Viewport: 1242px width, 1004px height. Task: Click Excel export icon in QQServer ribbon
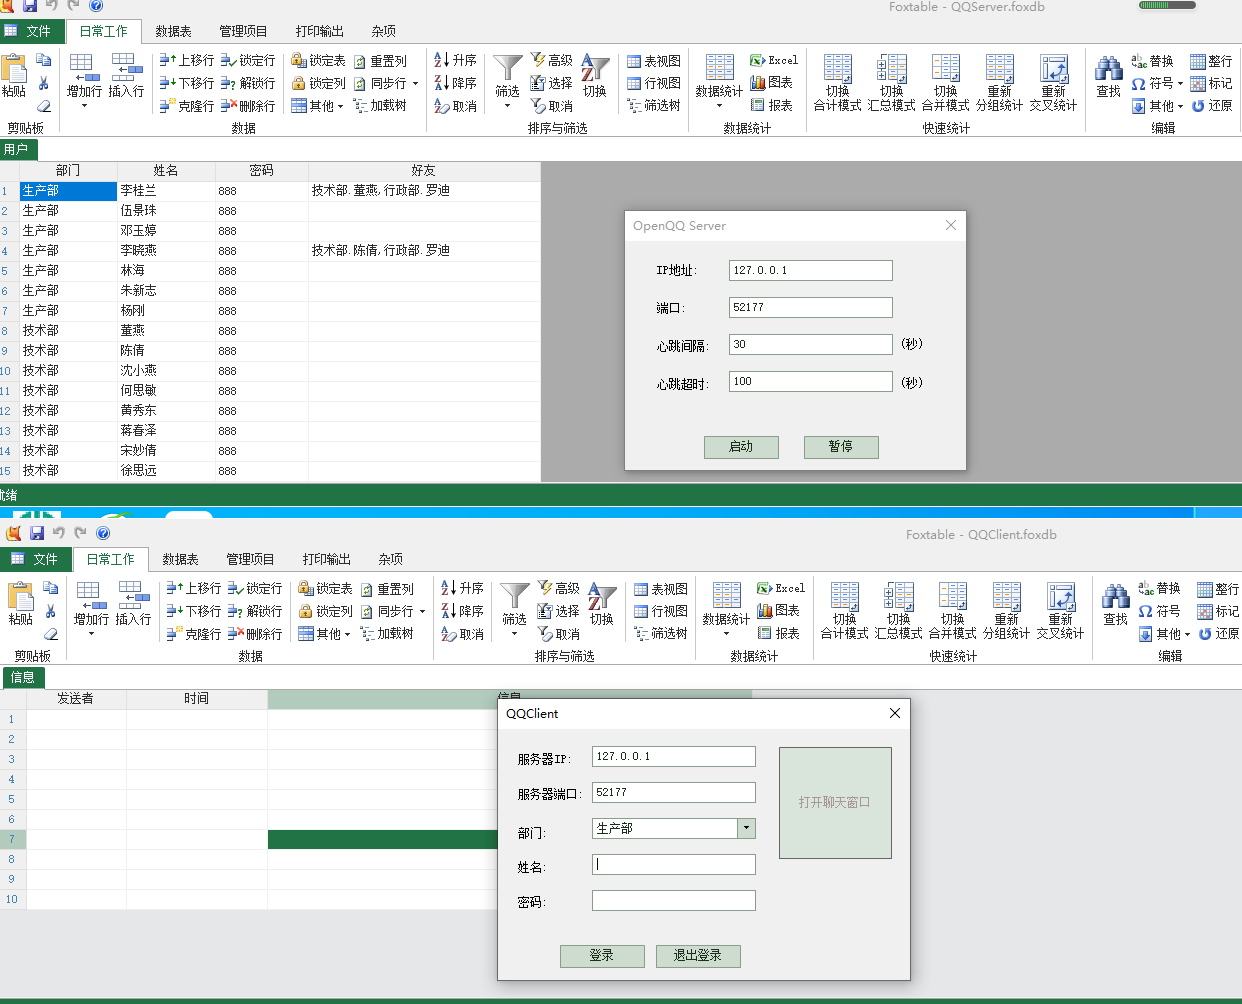click(x=758, y=60)
